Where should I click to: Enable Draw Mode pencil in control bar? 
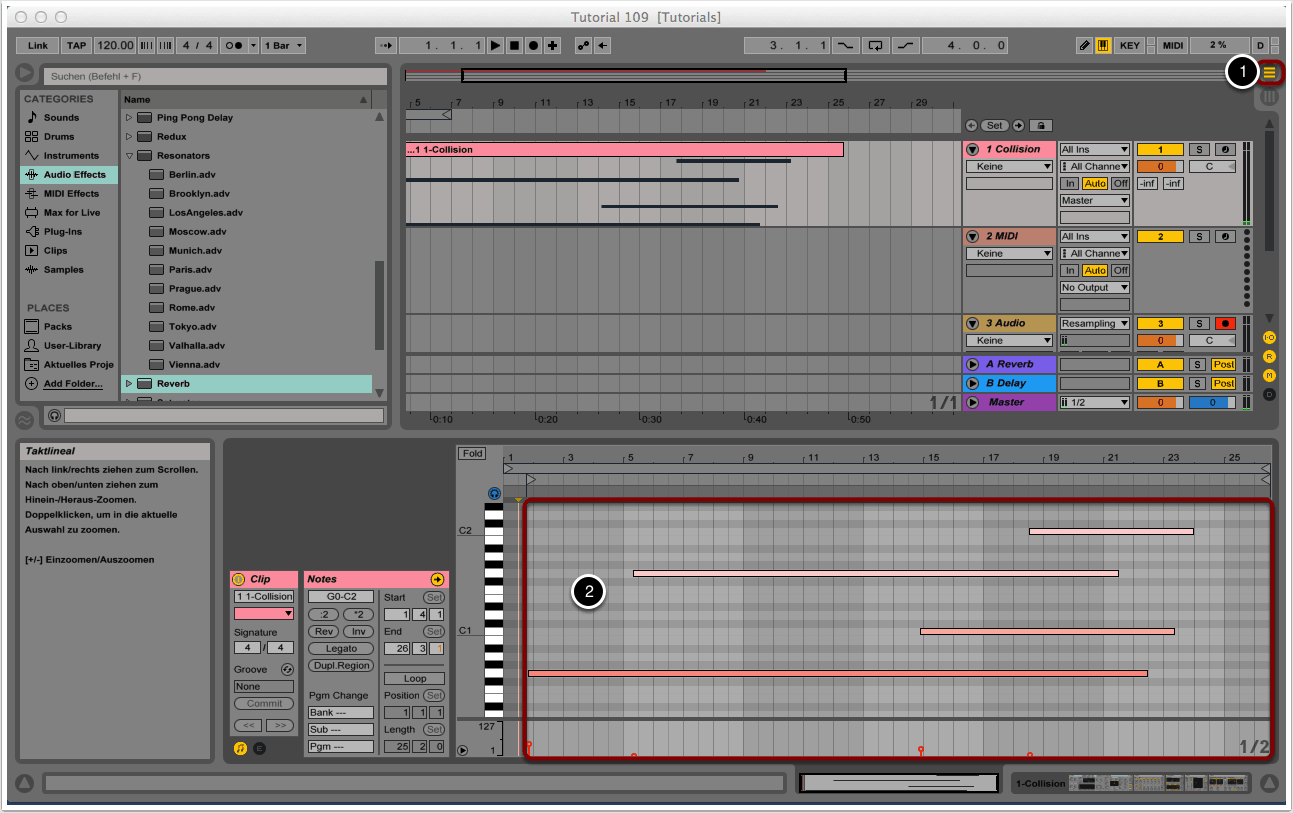pos(1085,45)
